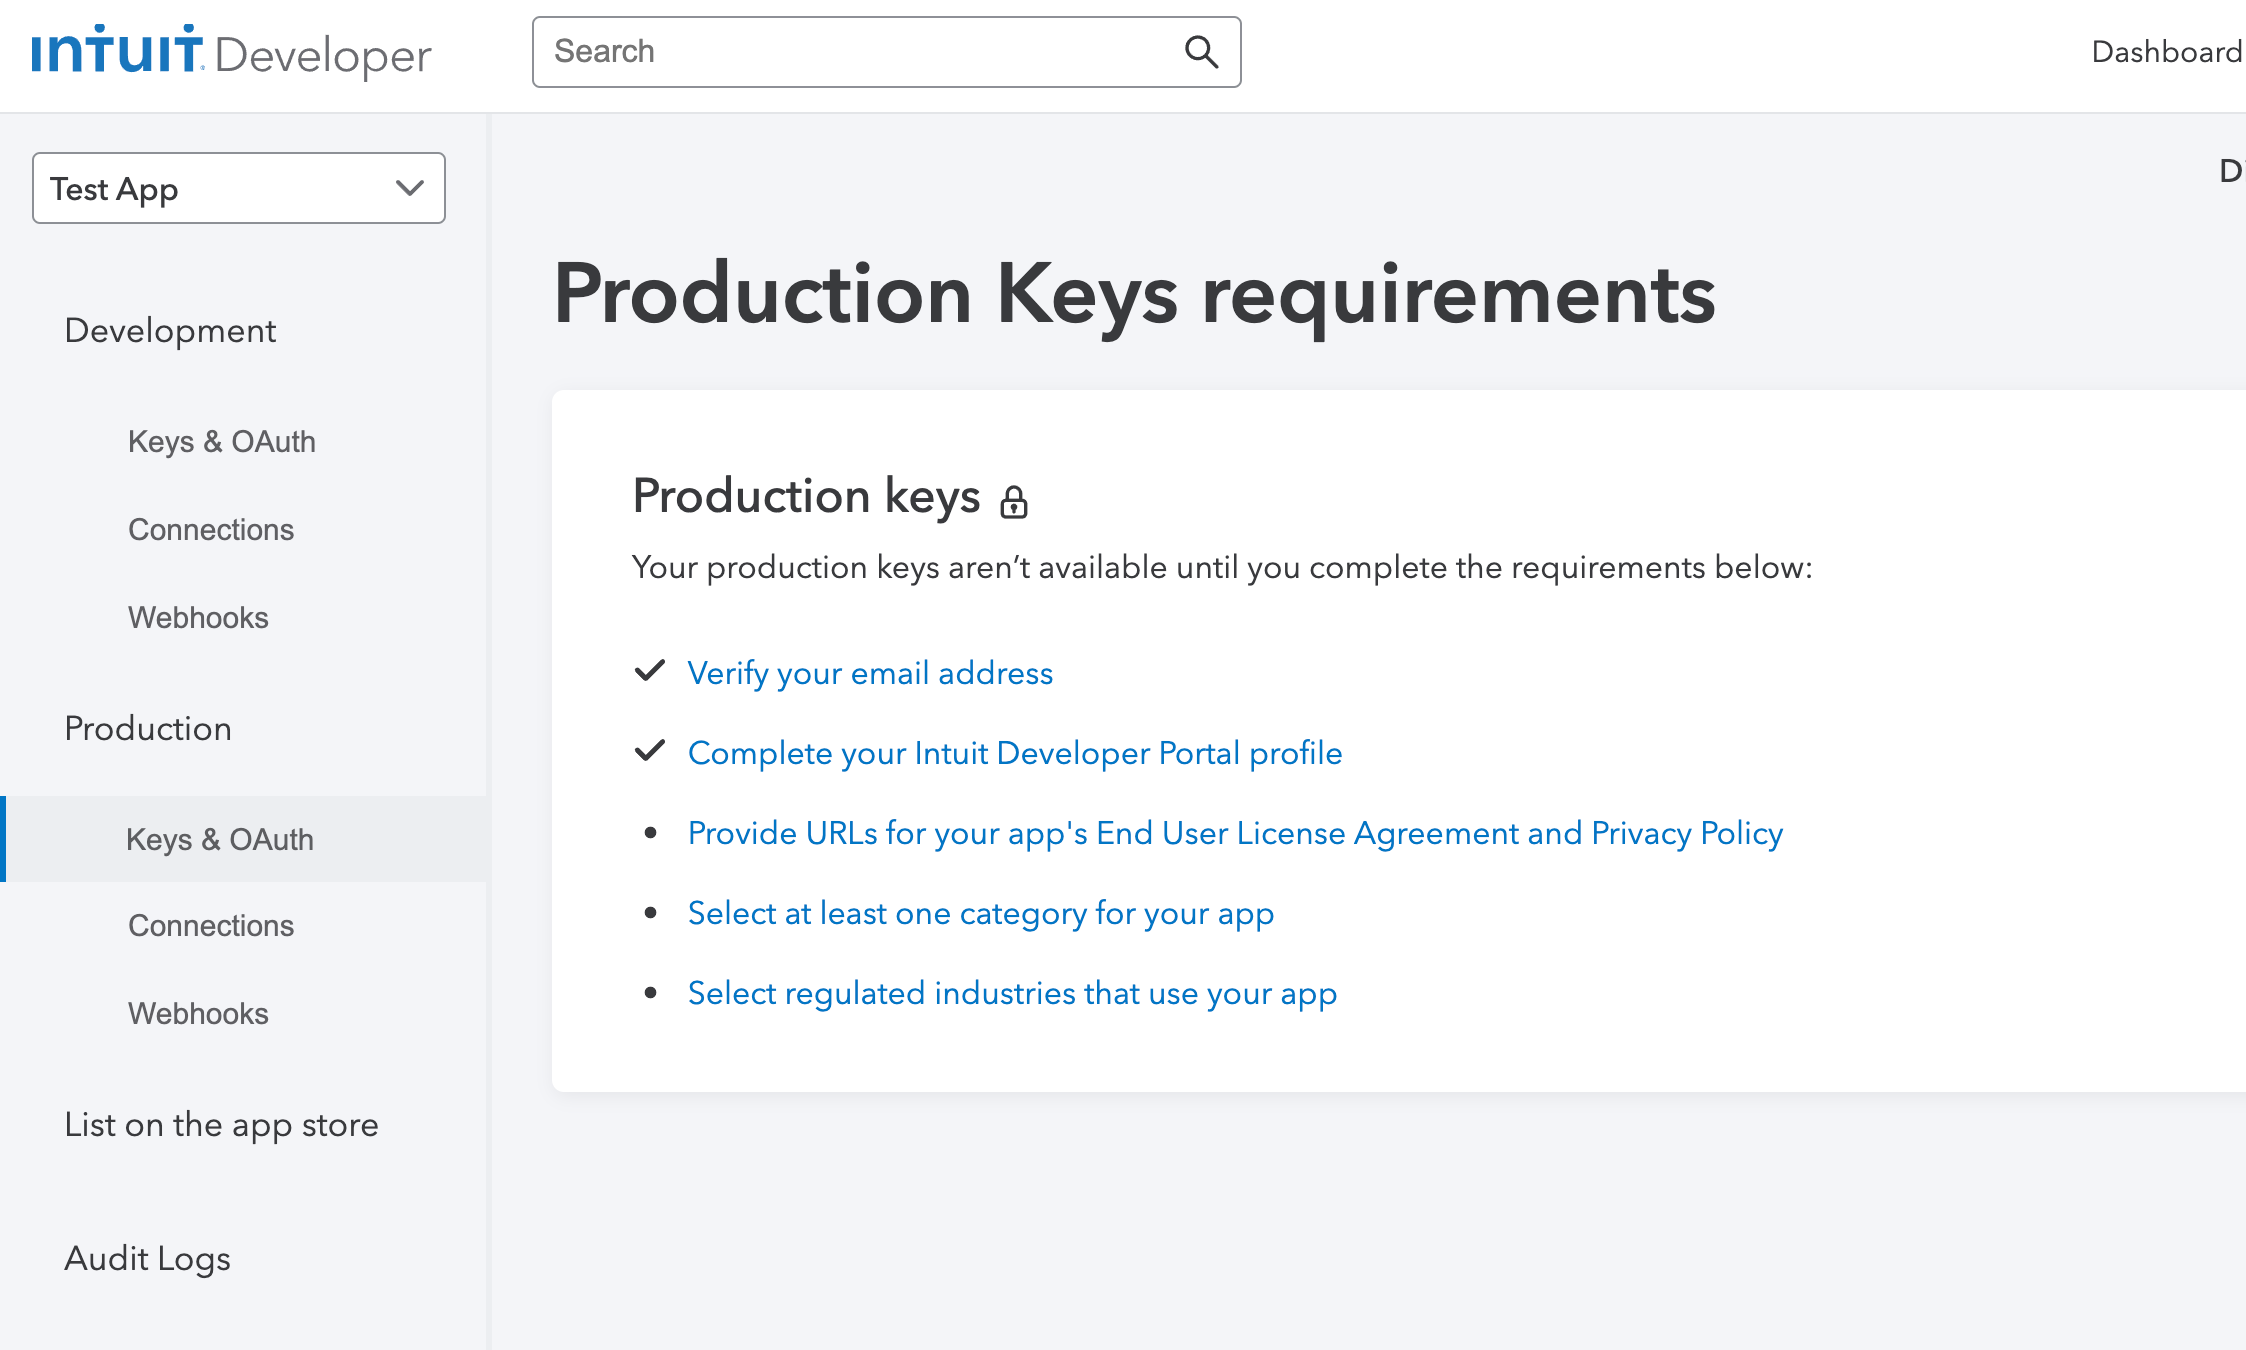Image resolution: width=2246 pixels, height=1350 pixels.
Task: Open Connections under Production
Action: point(211,925)
